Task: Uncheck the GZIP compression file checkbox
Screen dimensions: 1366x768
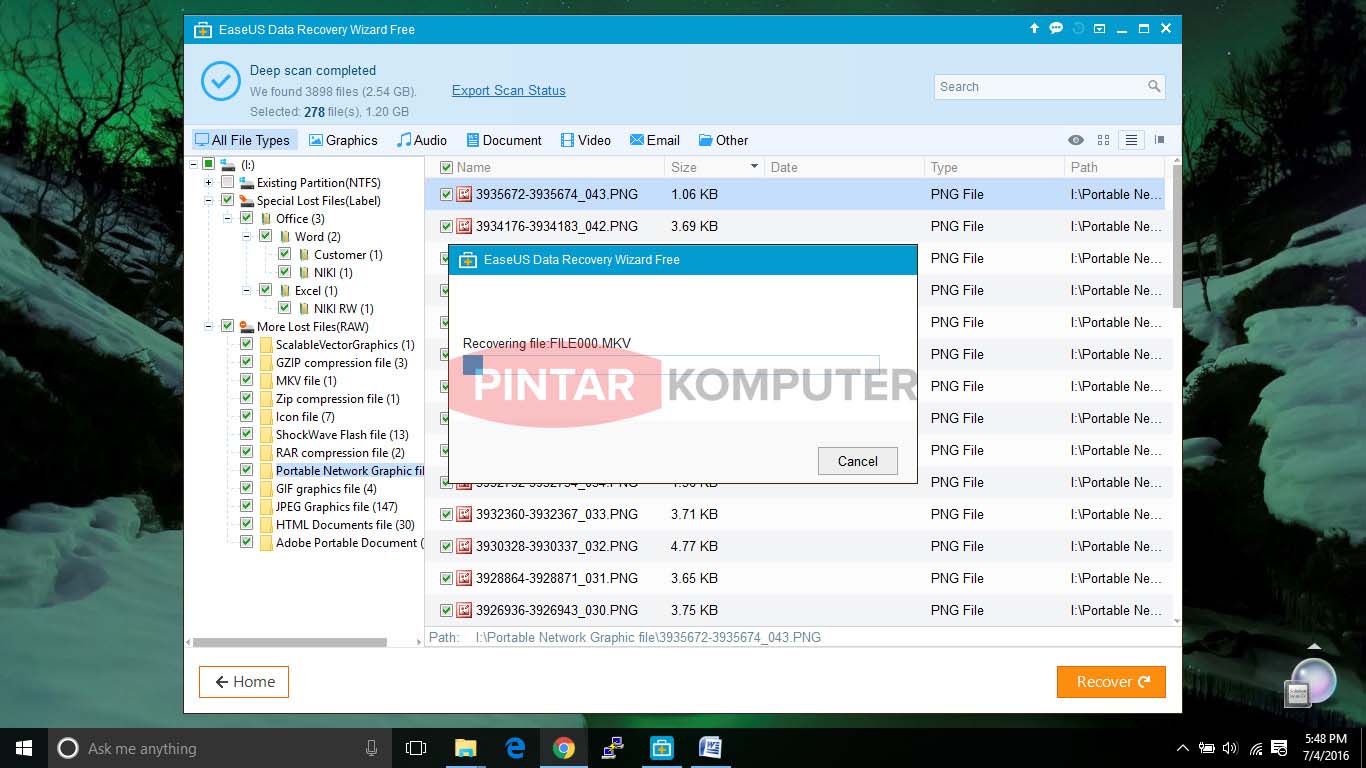Action: (x=246, y=363)
